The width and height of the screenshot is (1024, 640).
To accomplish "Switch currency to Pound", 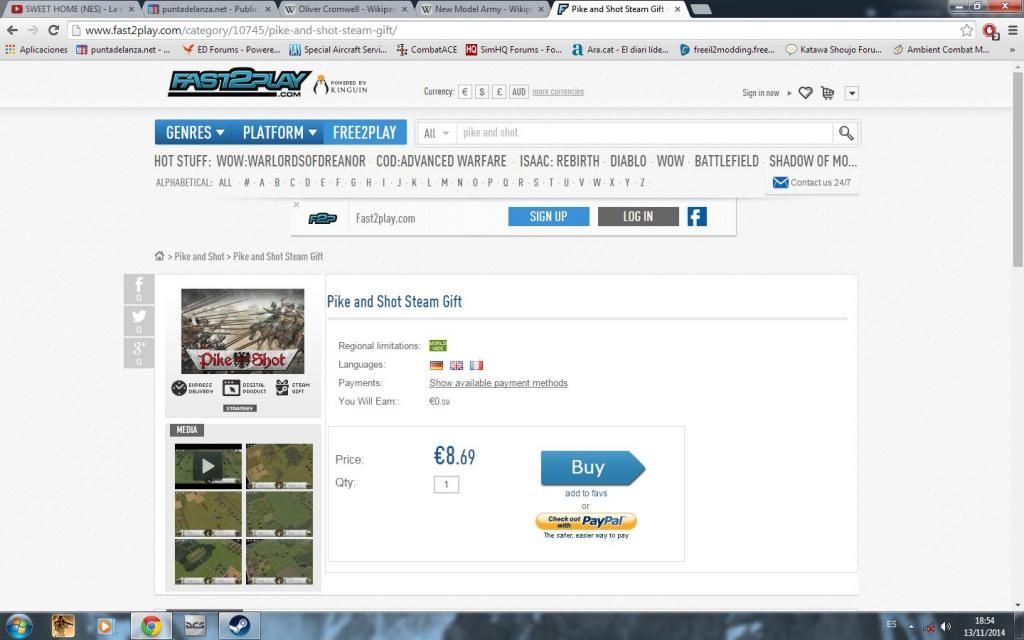I will pos(499,92).
